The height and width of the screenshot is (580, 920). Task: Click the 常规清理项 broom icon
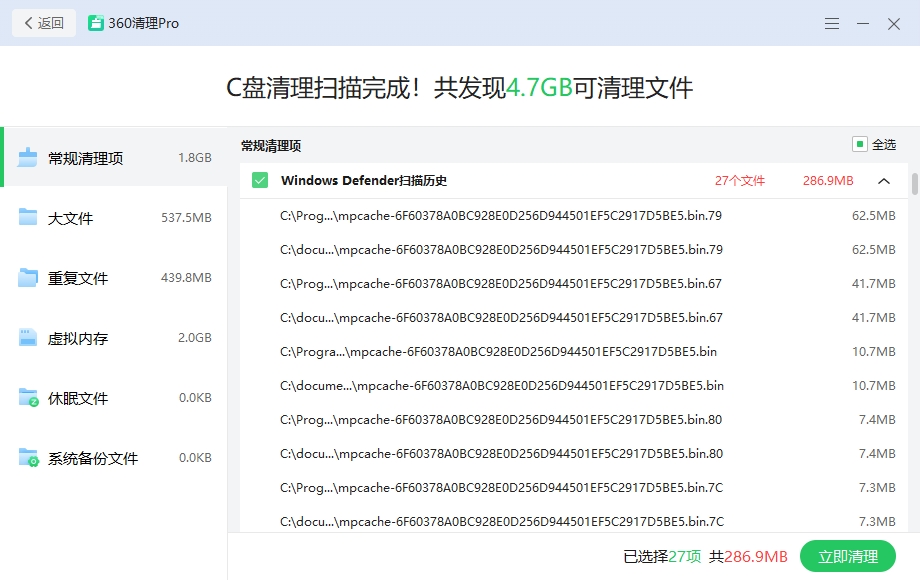pos(28,158)
